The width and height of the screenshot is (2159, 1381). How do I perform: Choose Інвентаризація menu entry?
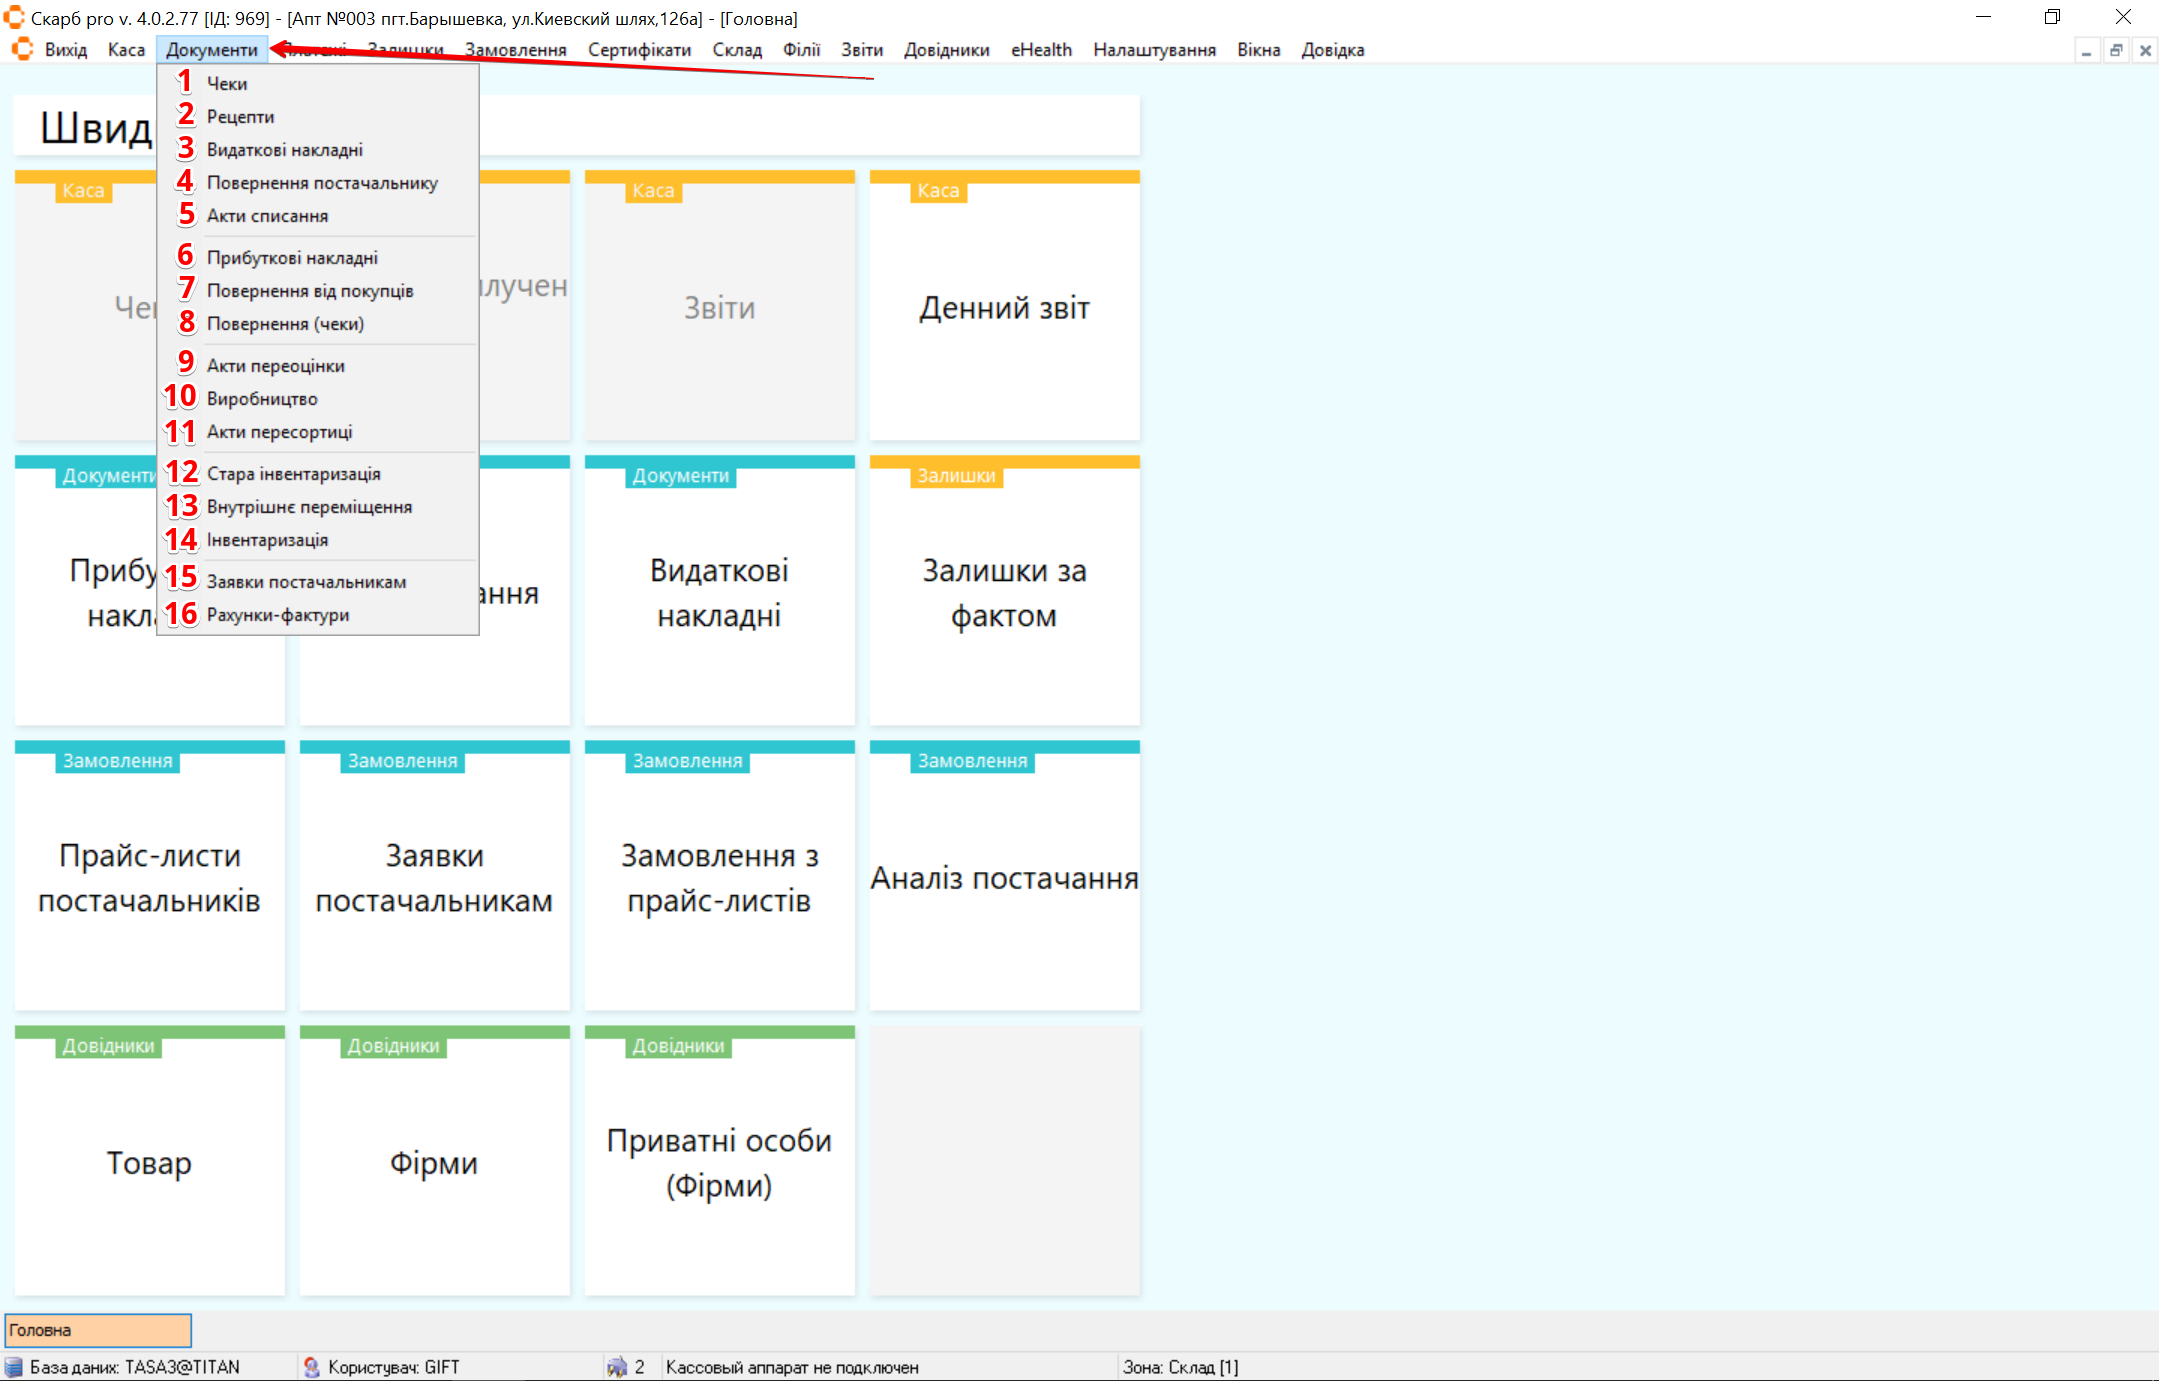(x=267, y=540)
